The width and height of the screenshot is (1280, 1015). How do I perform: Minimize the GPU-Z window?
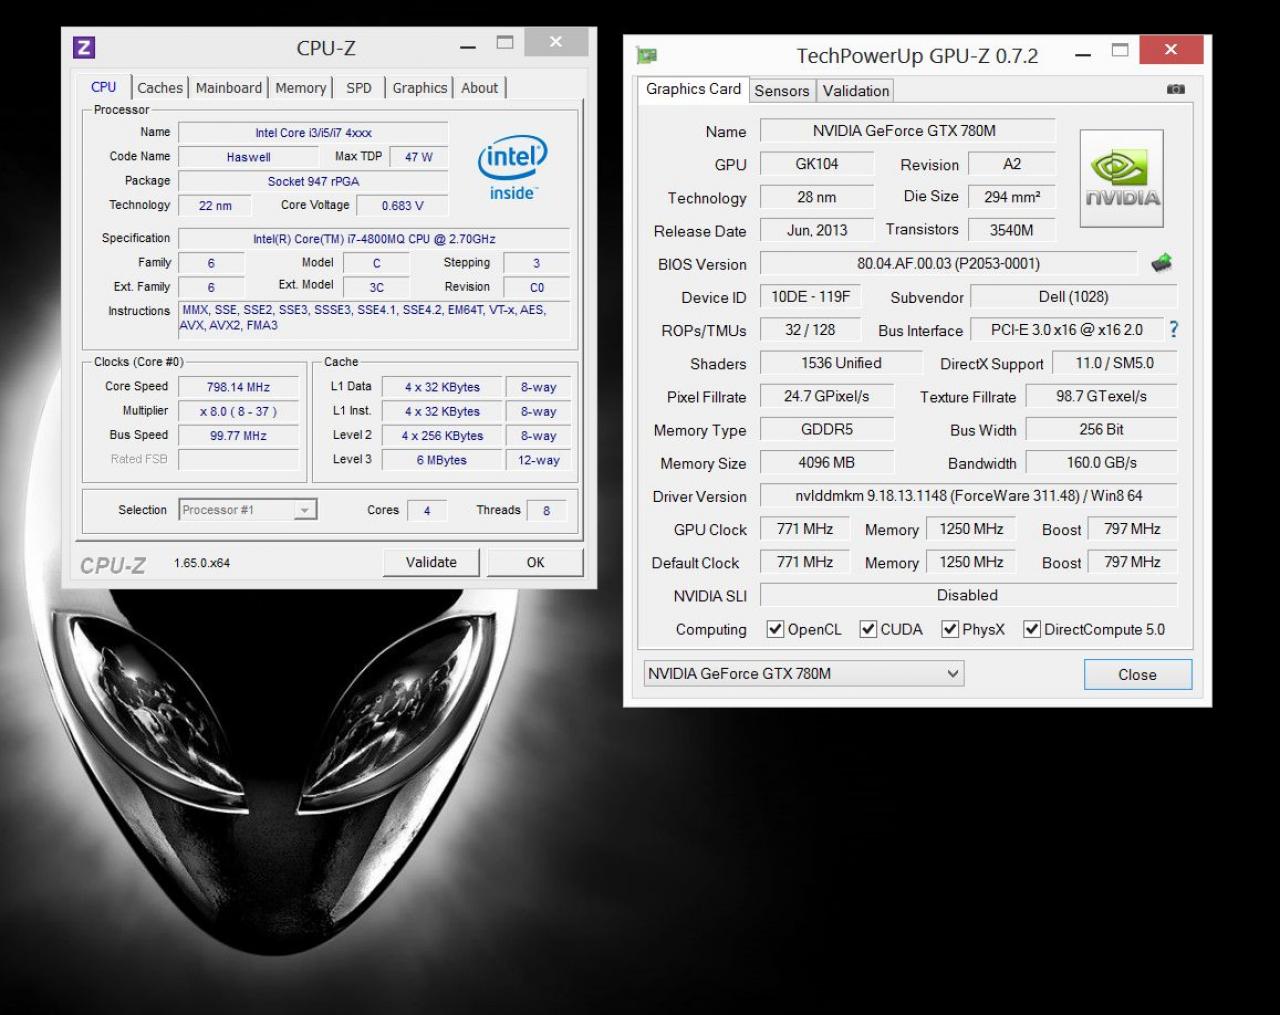click(1082, 54)
